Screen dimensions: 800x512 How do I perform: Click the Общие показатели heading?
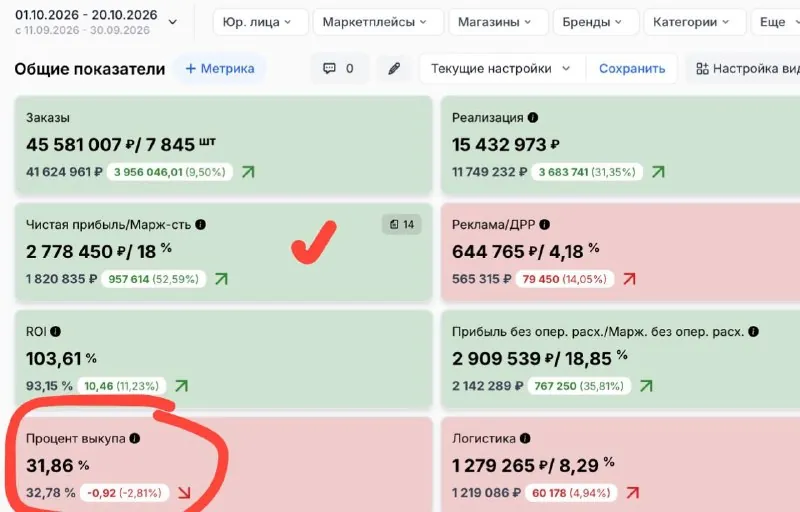90,69
